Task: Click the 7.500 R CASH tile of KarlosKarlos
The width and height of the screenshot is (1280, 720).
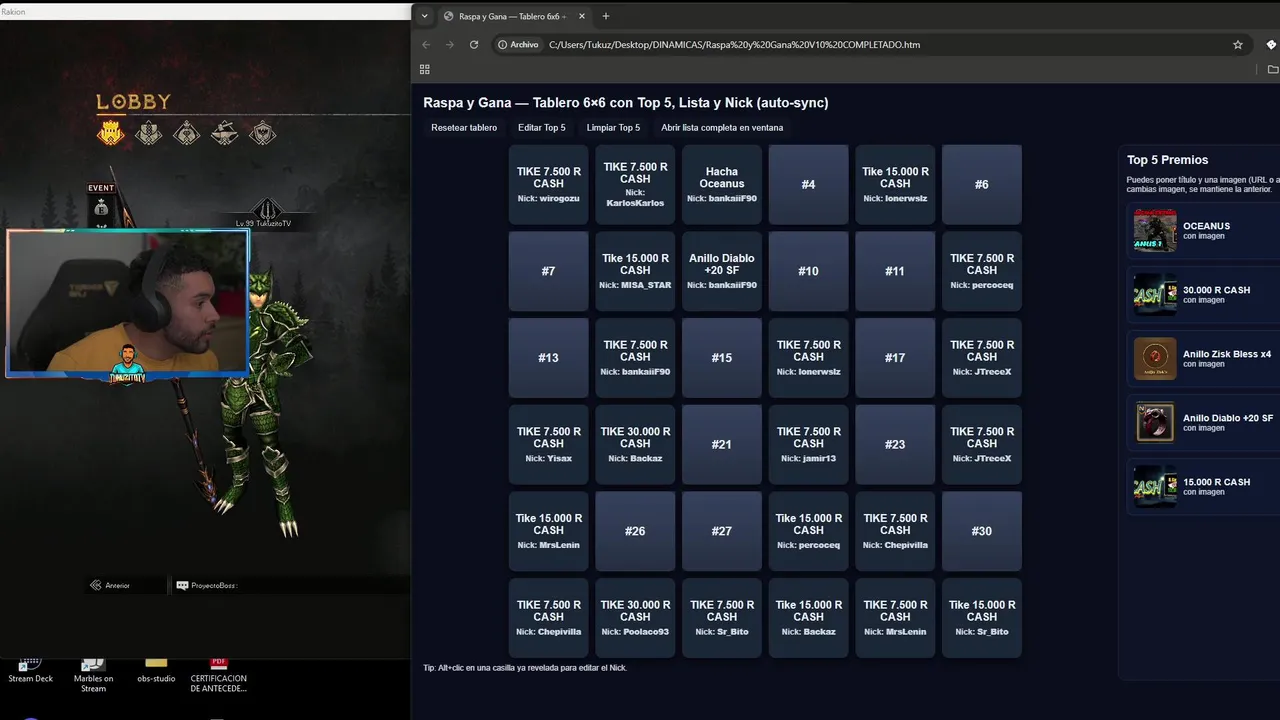Action: tap(635, 184)
